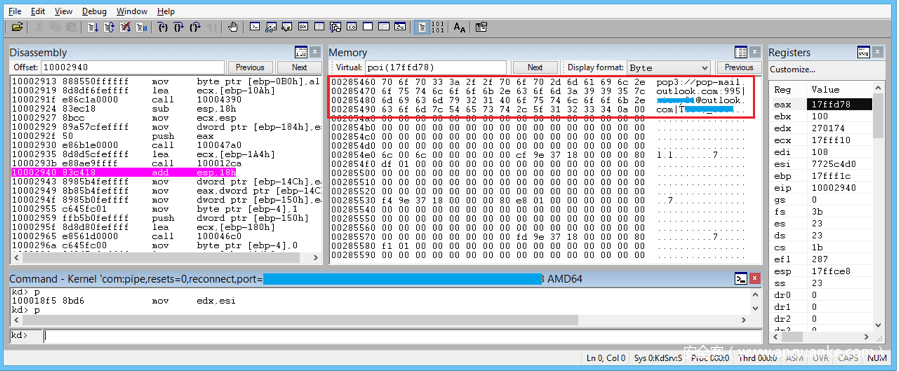The height and width of the screenshot is (371, 899).
Task: Open the Window menu
Action: [x=131, y=11]
